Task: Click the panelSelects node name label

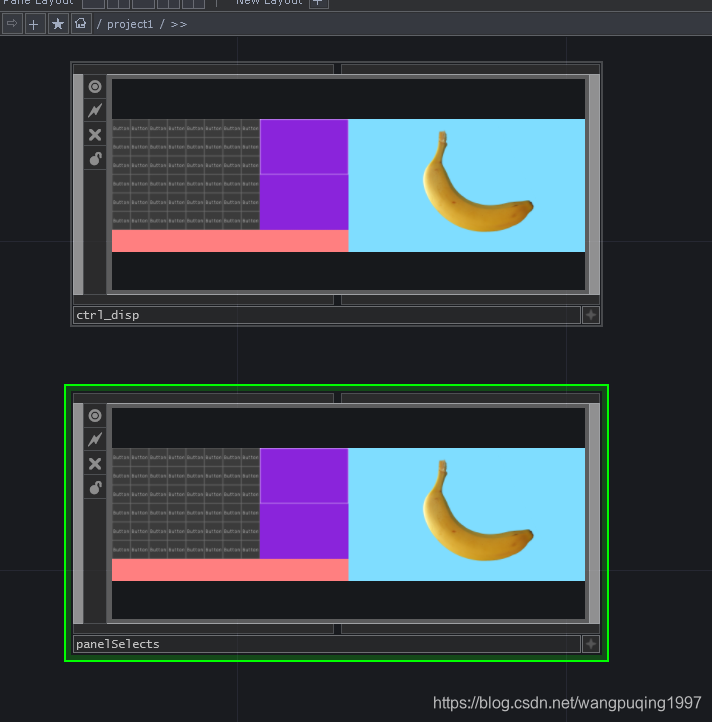Action: (x=118, y=644)
